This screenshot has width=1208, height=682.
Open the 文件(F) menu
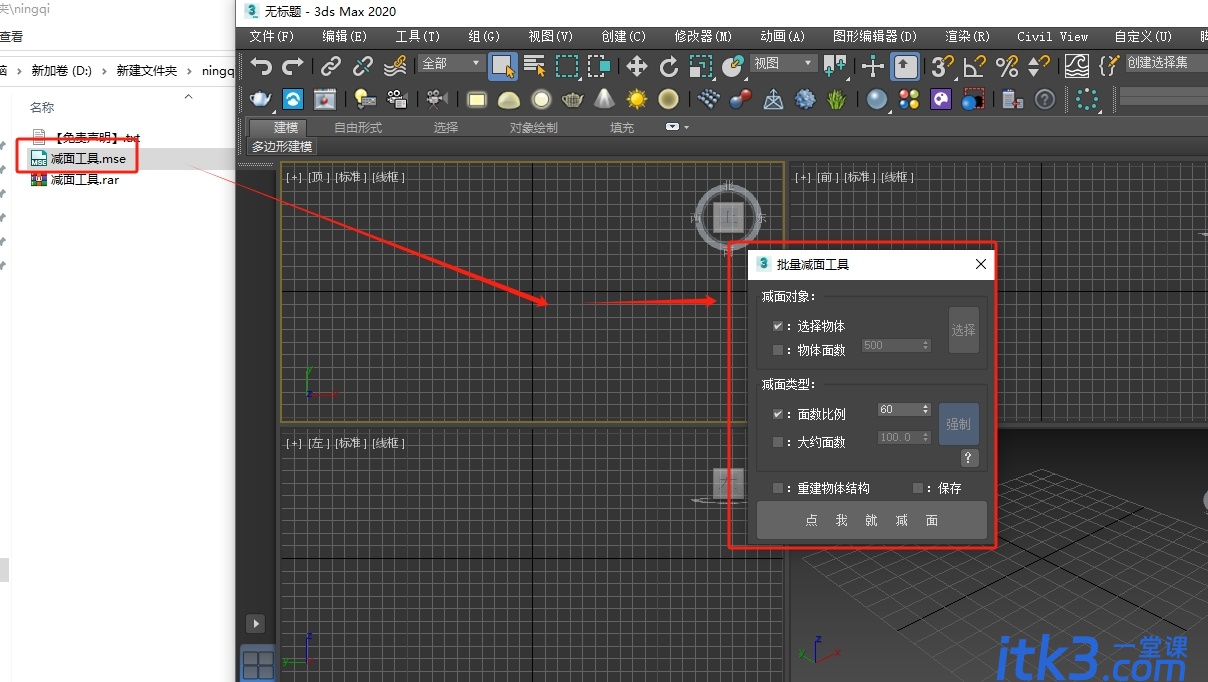click(x=272, y=36)
